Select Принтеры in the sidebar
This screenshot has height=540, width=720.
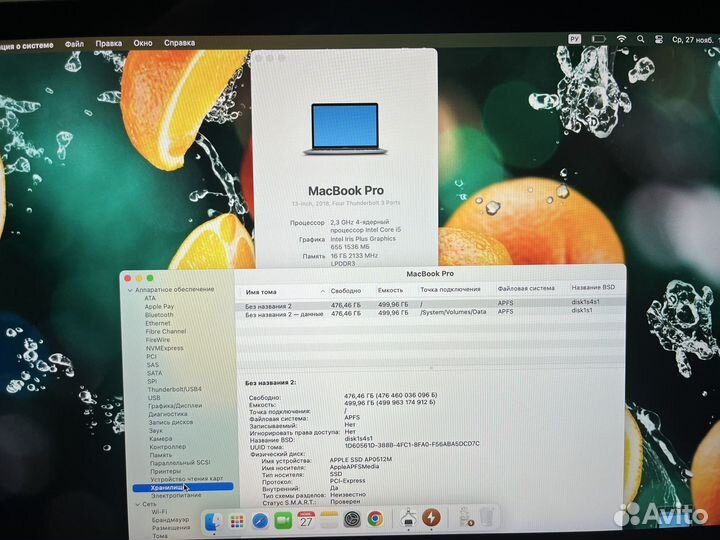pyautogui.click(x=166, y=471)
